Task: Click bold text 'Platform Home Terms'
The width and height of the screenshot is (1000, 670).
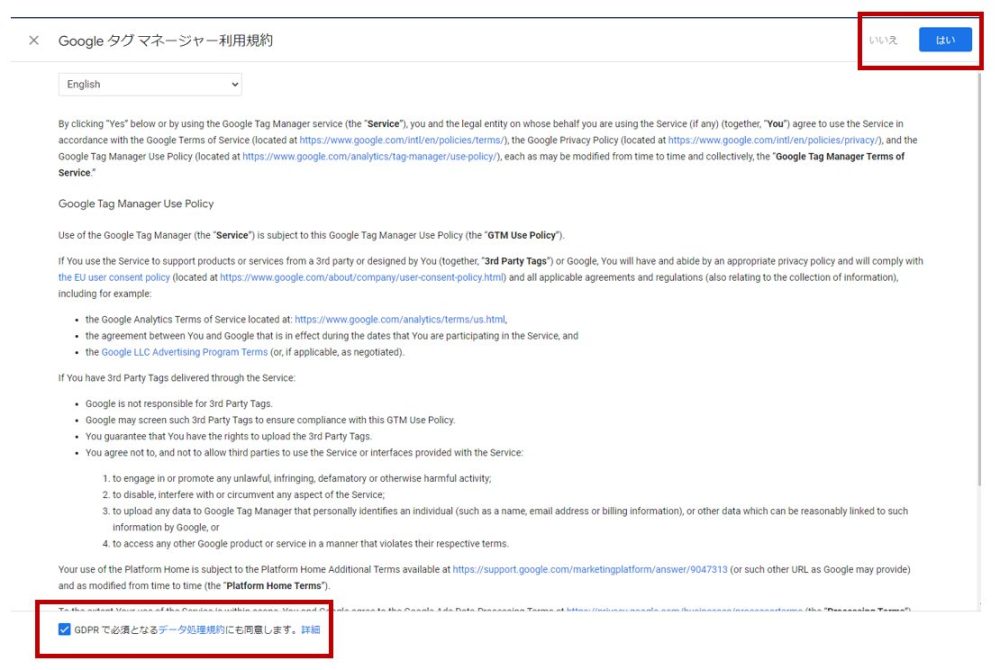Action: tap(274, 585)
